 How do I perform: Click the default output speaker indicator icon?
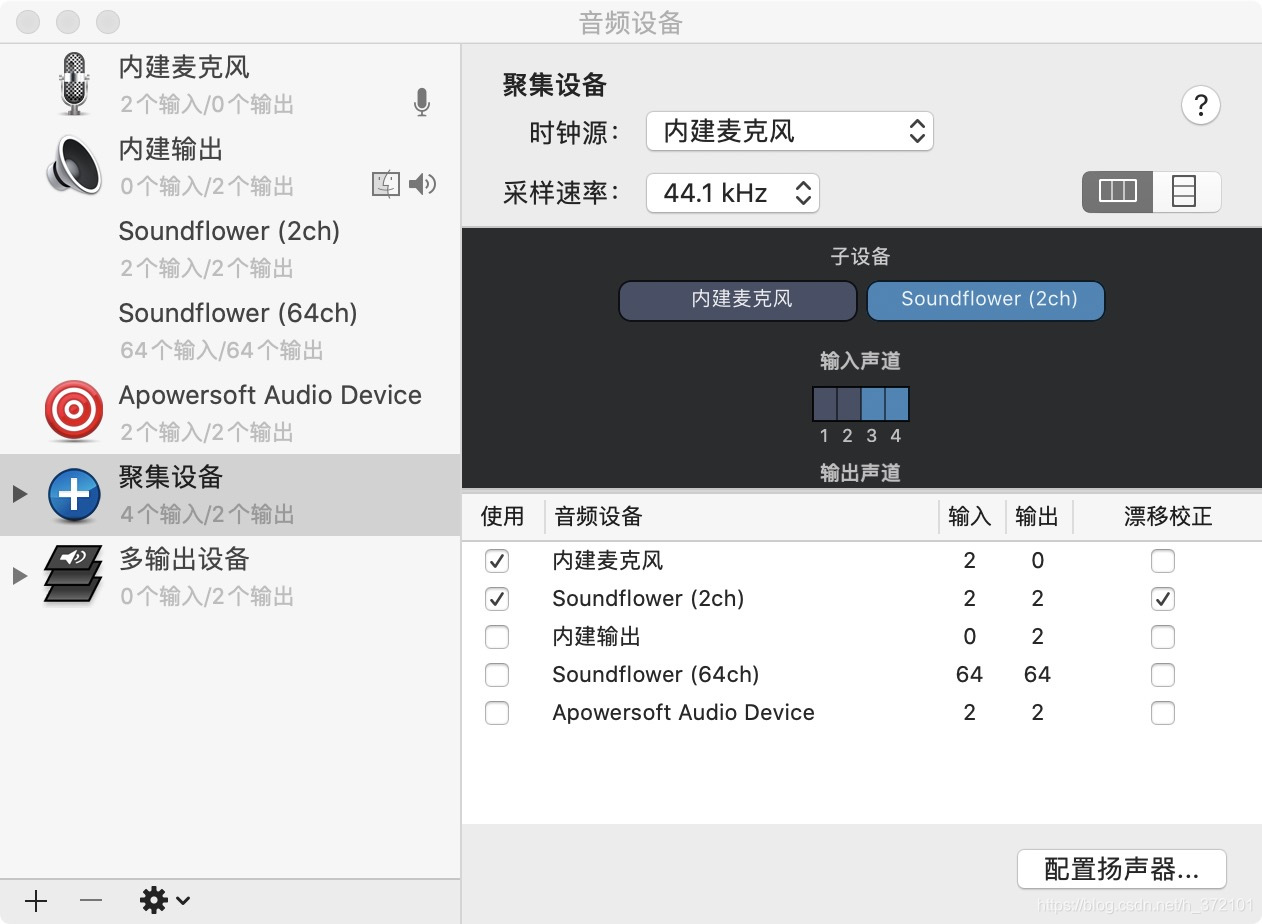coord(423,184)
